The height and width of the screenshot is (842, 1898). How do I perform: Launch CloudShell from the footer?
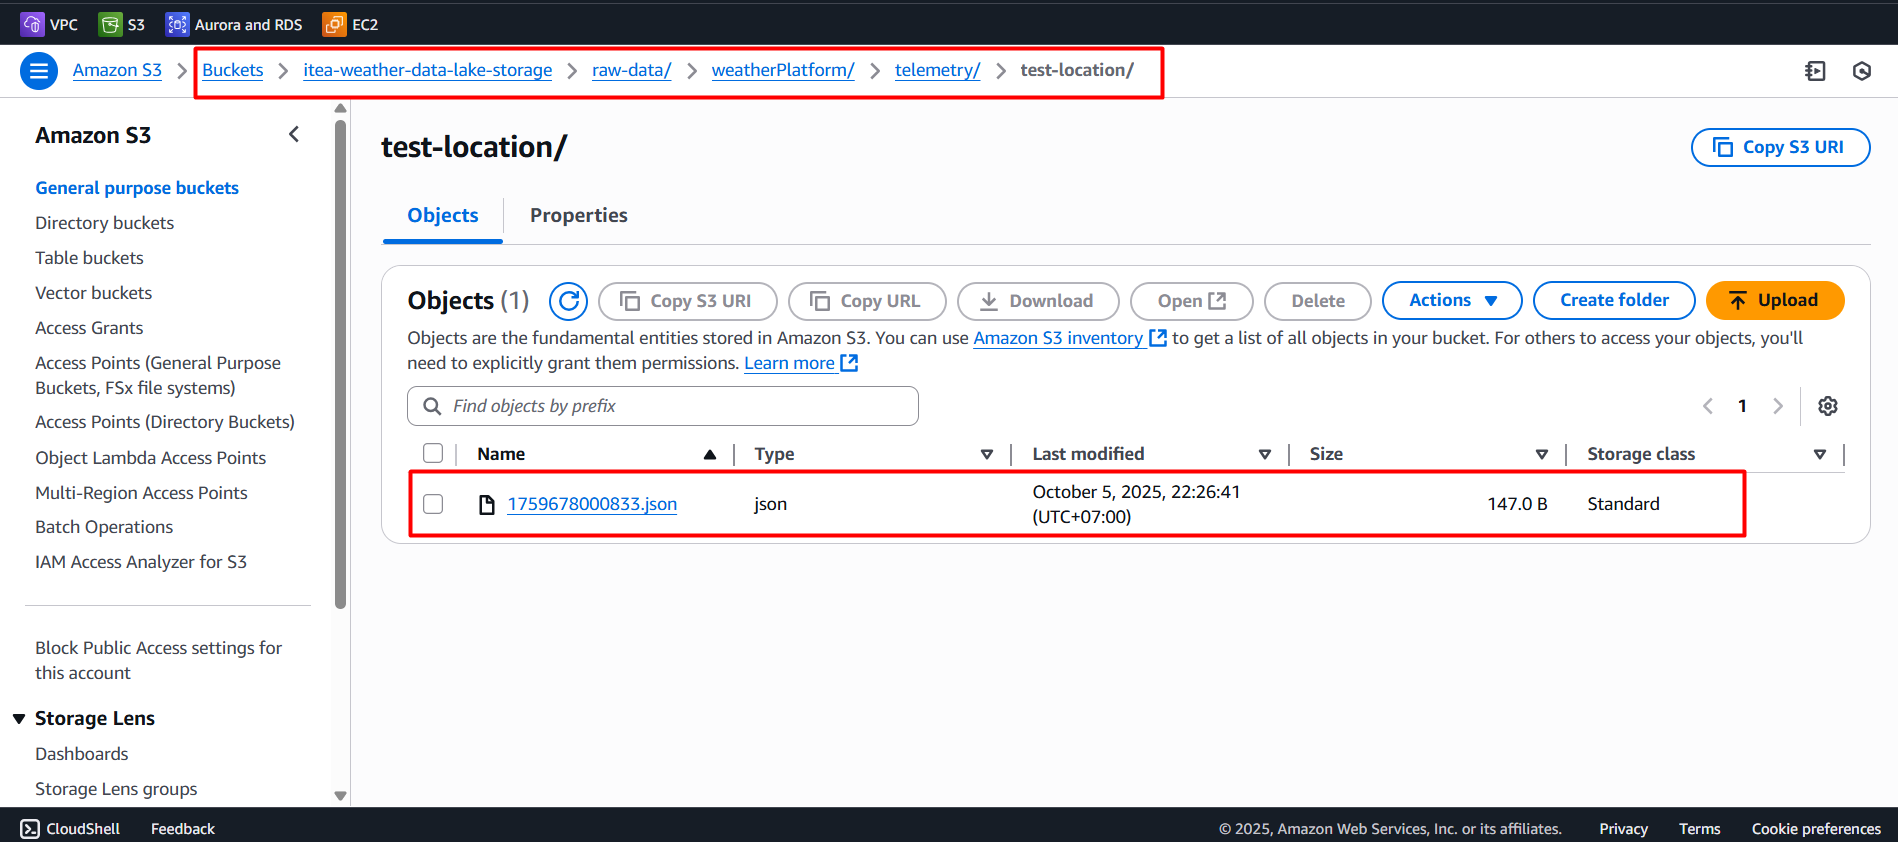click(x=70, y=828)
